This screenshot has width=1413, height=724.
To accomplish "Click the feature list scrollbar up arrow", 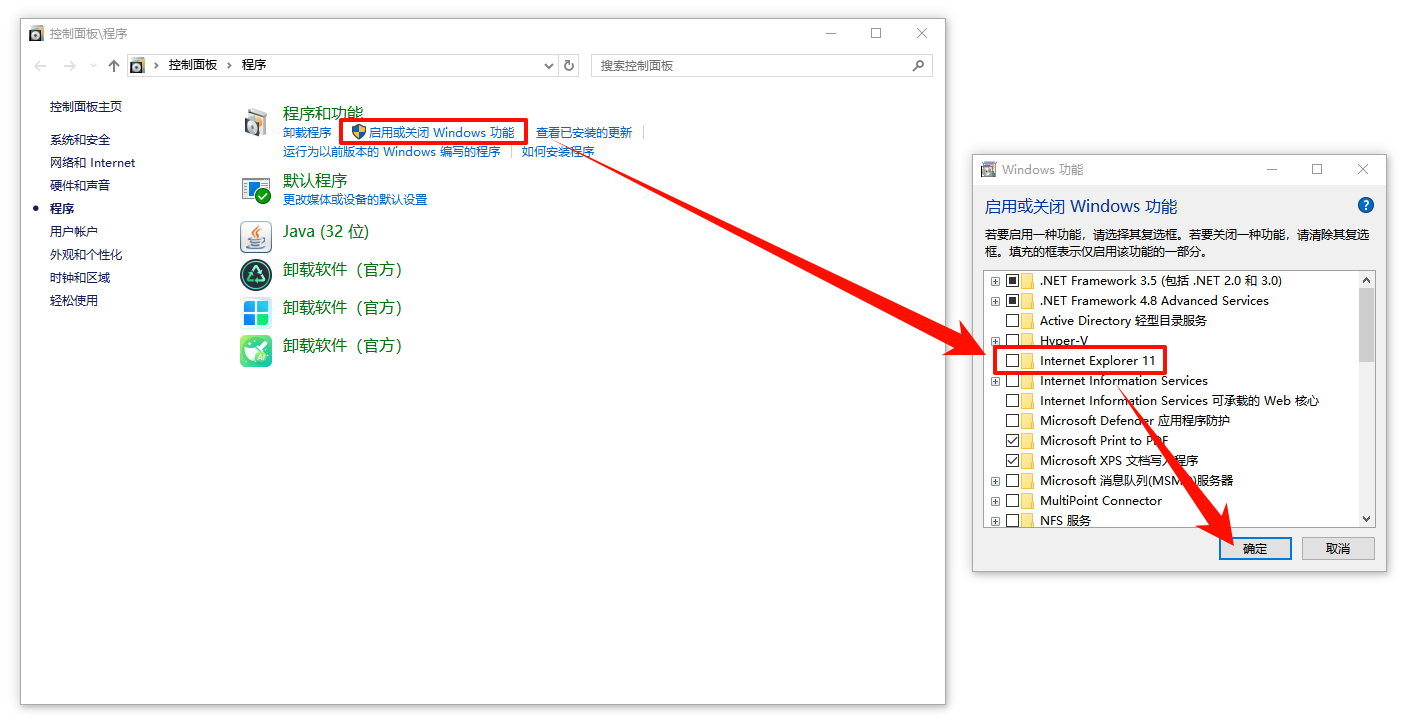I will coord(1367,279).
